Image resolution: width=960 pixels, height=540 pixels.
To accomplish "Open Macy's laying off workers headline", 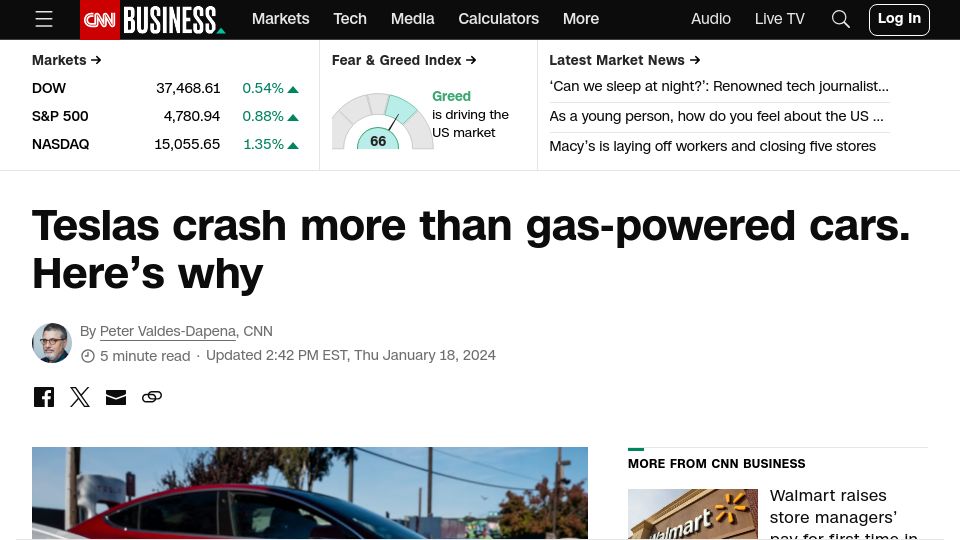I will [x=713, y=146].
